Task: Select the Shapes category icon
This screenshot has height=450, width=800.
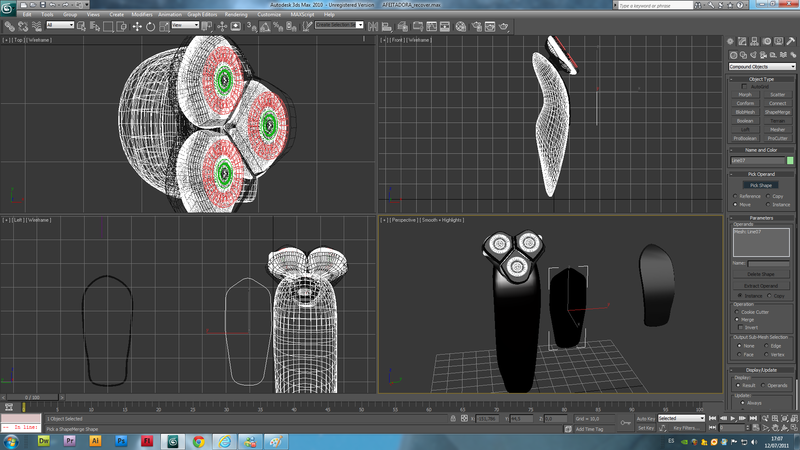Action: 743,55
